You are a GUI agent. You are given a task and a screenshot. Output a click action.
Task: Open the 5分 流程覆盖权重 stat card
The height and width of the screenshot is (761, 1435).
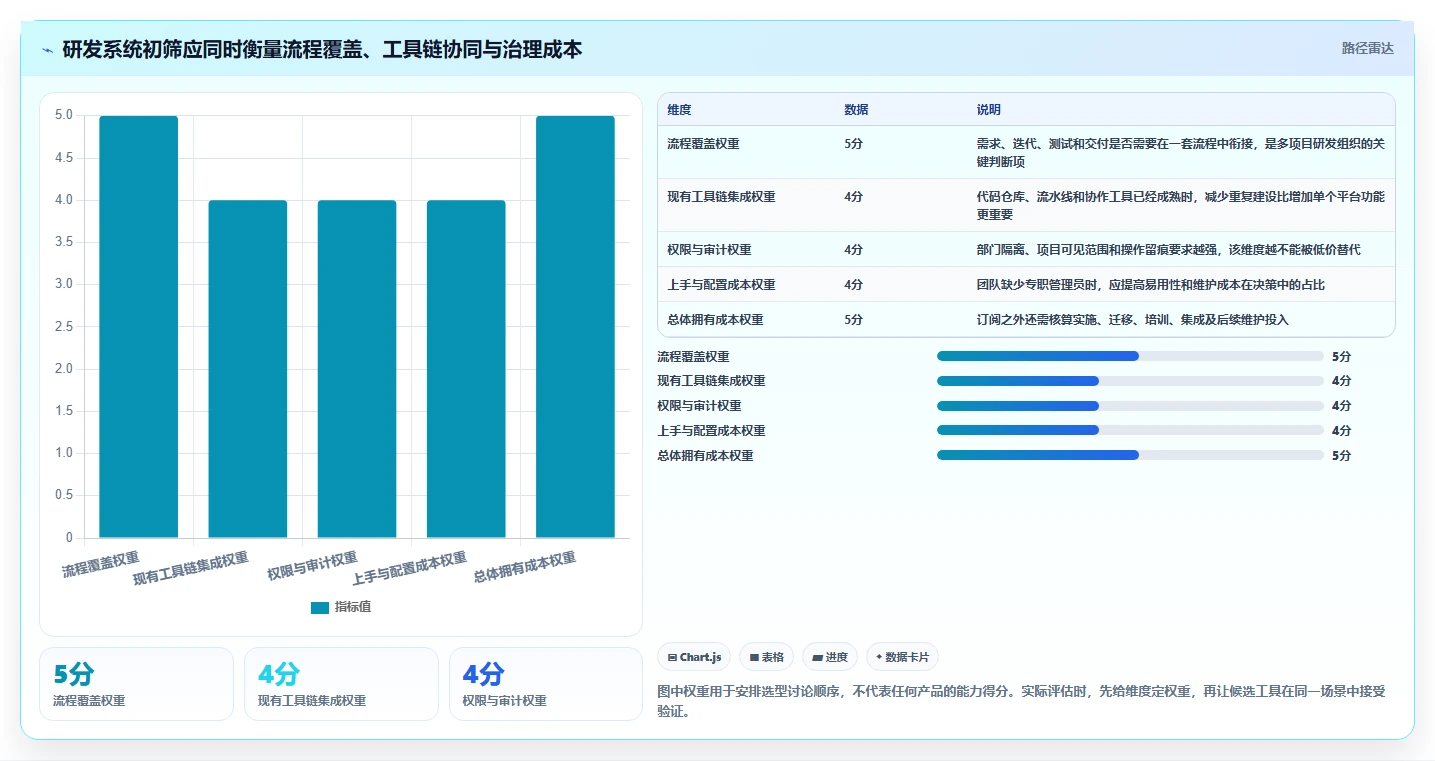tap(136, 684)
